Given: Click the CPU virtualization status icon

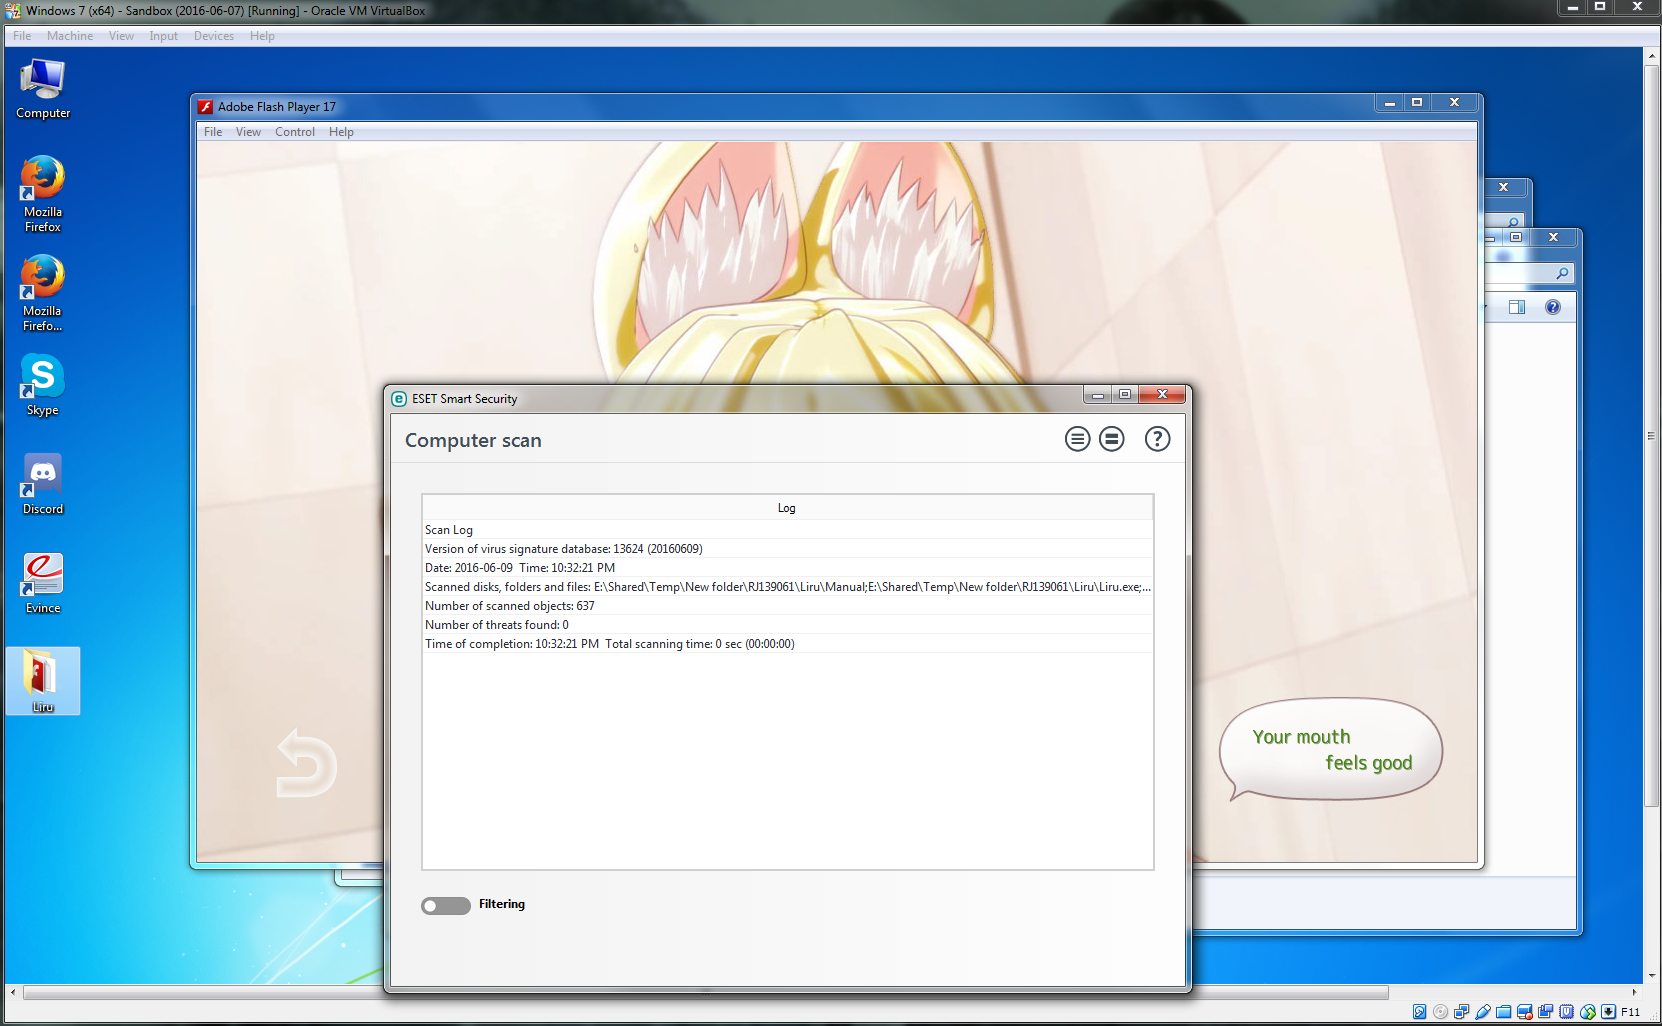Looking at the screenshot, I should tap(1566, 1012).
